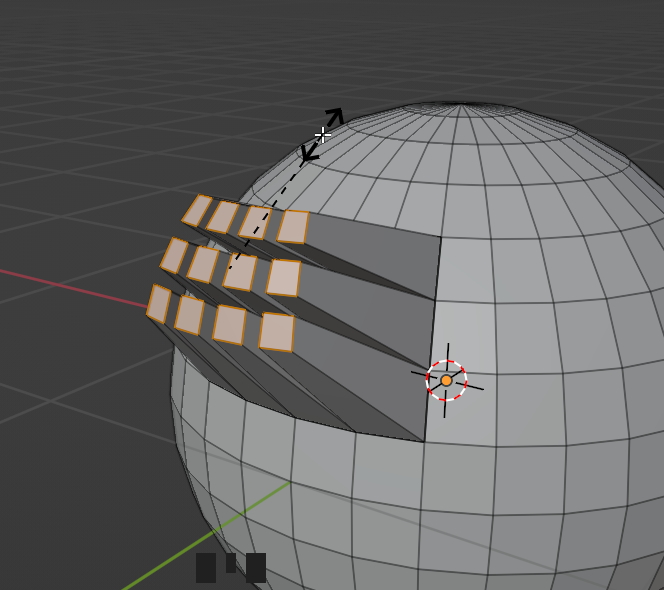664x590 pixels.
Task: Click the red-white 3D cursor ring
Action: click(x=446, y=381)
